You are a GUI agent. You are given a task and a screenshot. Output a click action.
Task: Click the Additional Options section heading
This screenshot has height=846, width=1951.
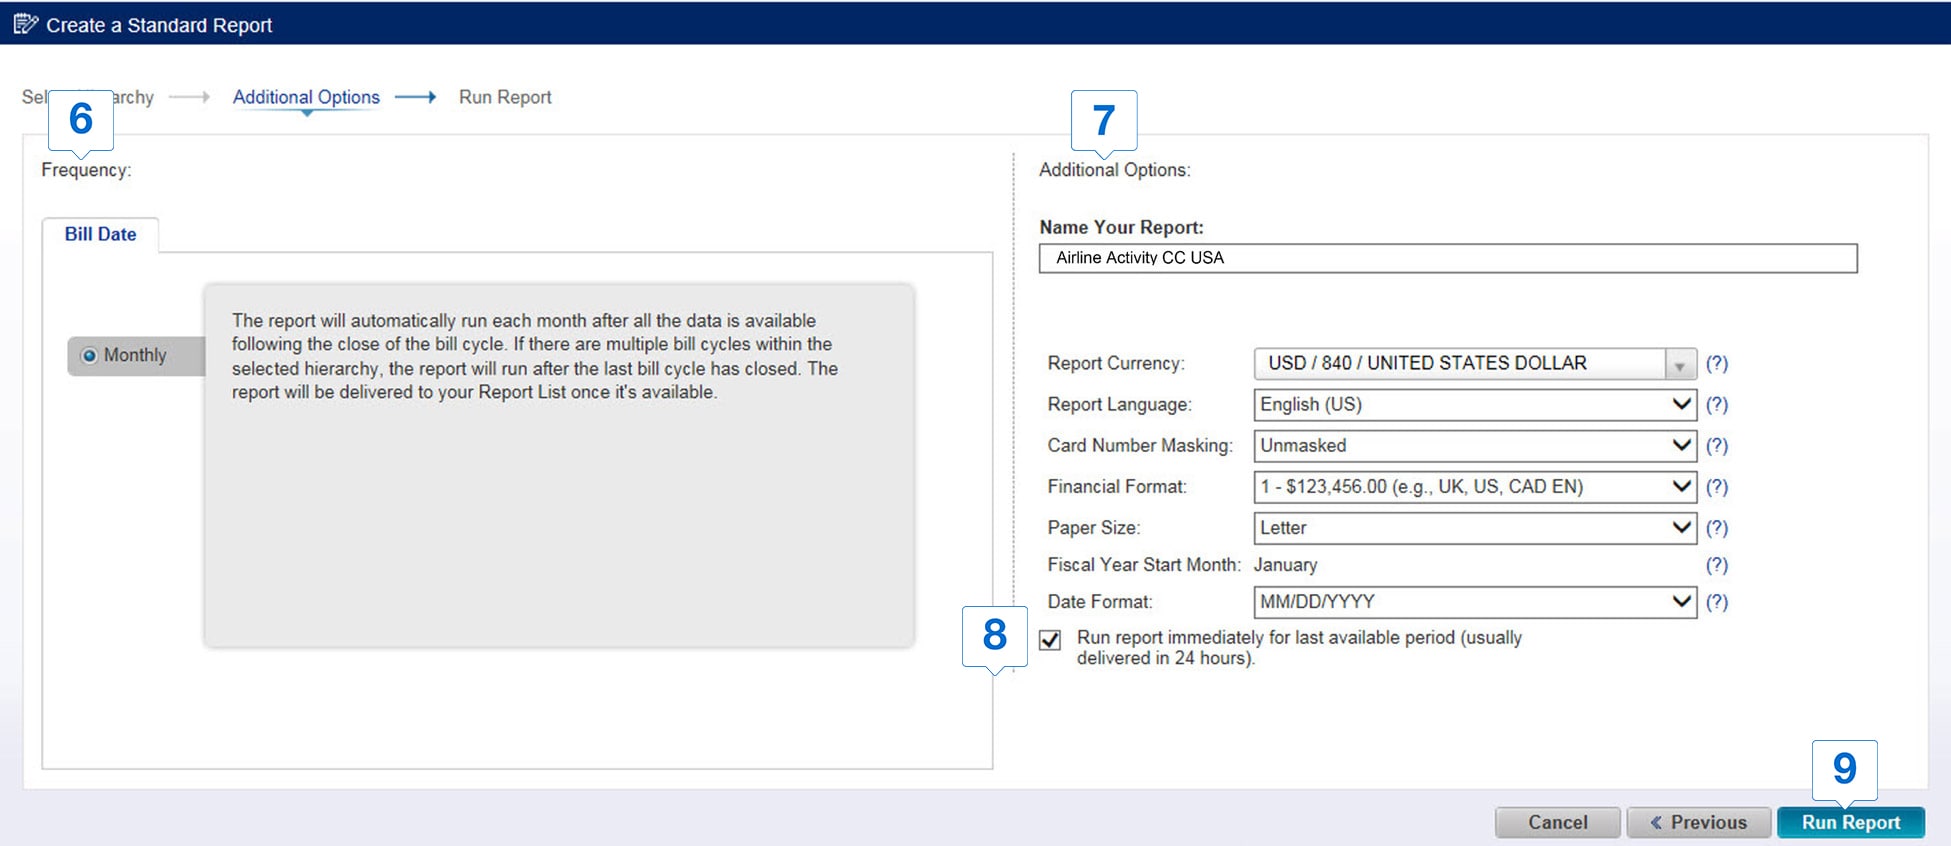pyautogui.click(x=1115, y=170)
